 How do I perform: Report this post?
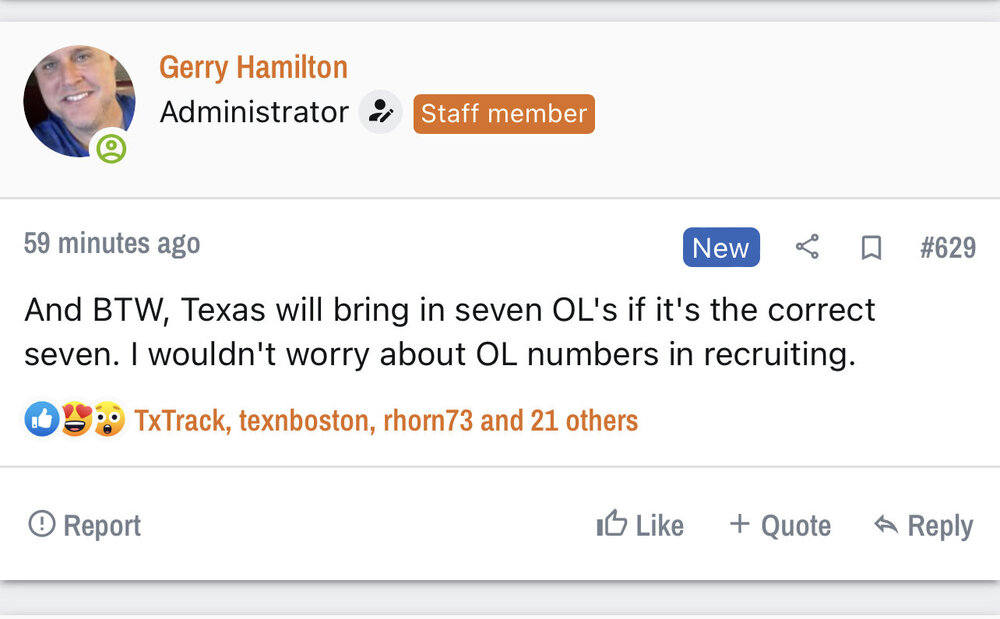click(x=85, y=525)
